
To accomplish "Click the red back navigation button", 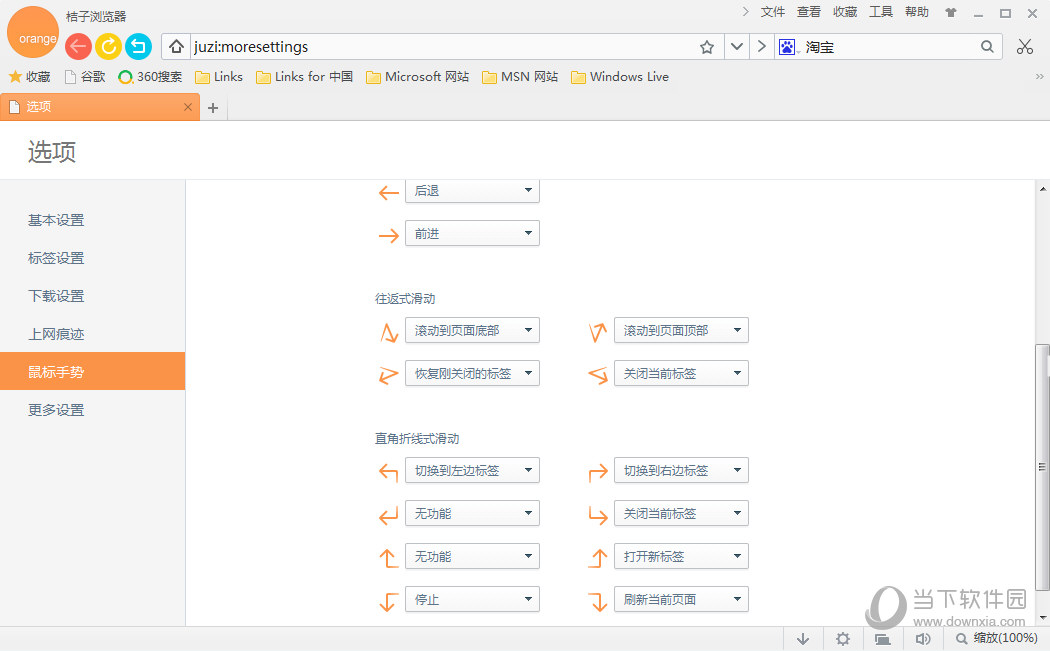I will pos(78,46).
